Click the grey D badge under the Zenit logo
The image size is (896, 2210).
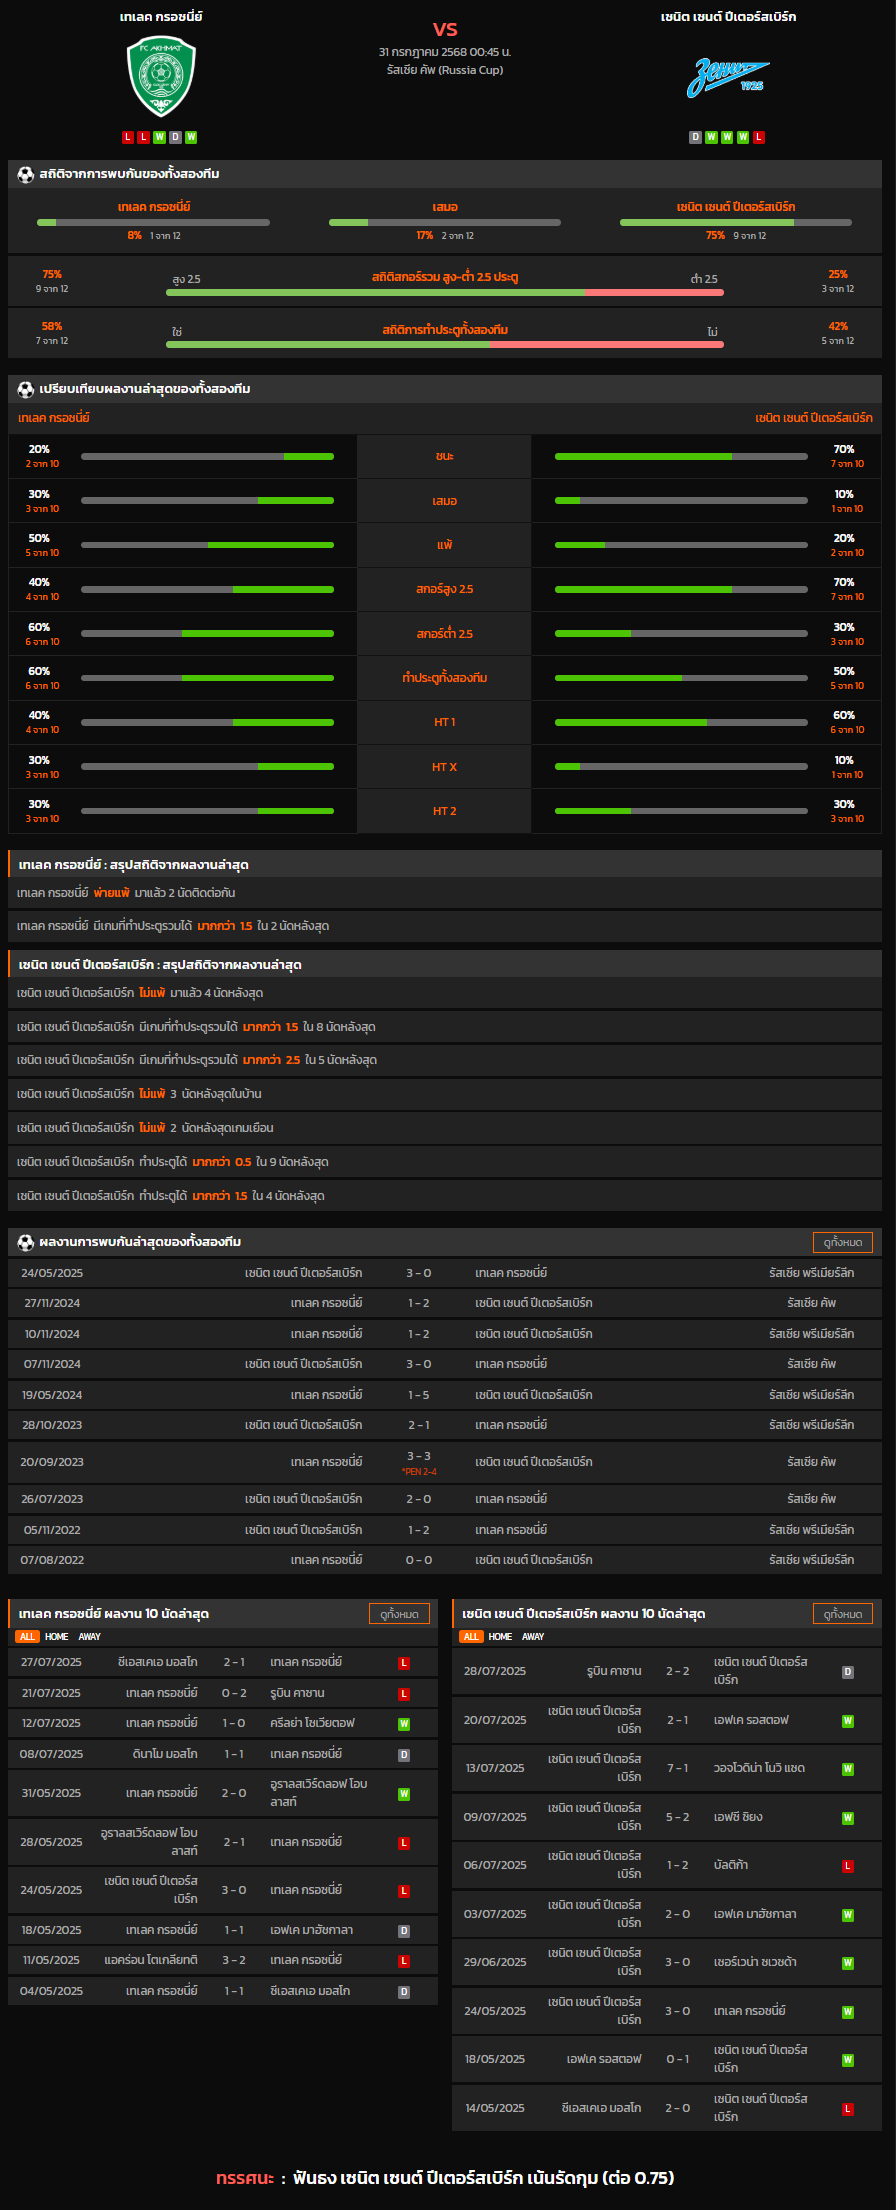pos(695,137)
